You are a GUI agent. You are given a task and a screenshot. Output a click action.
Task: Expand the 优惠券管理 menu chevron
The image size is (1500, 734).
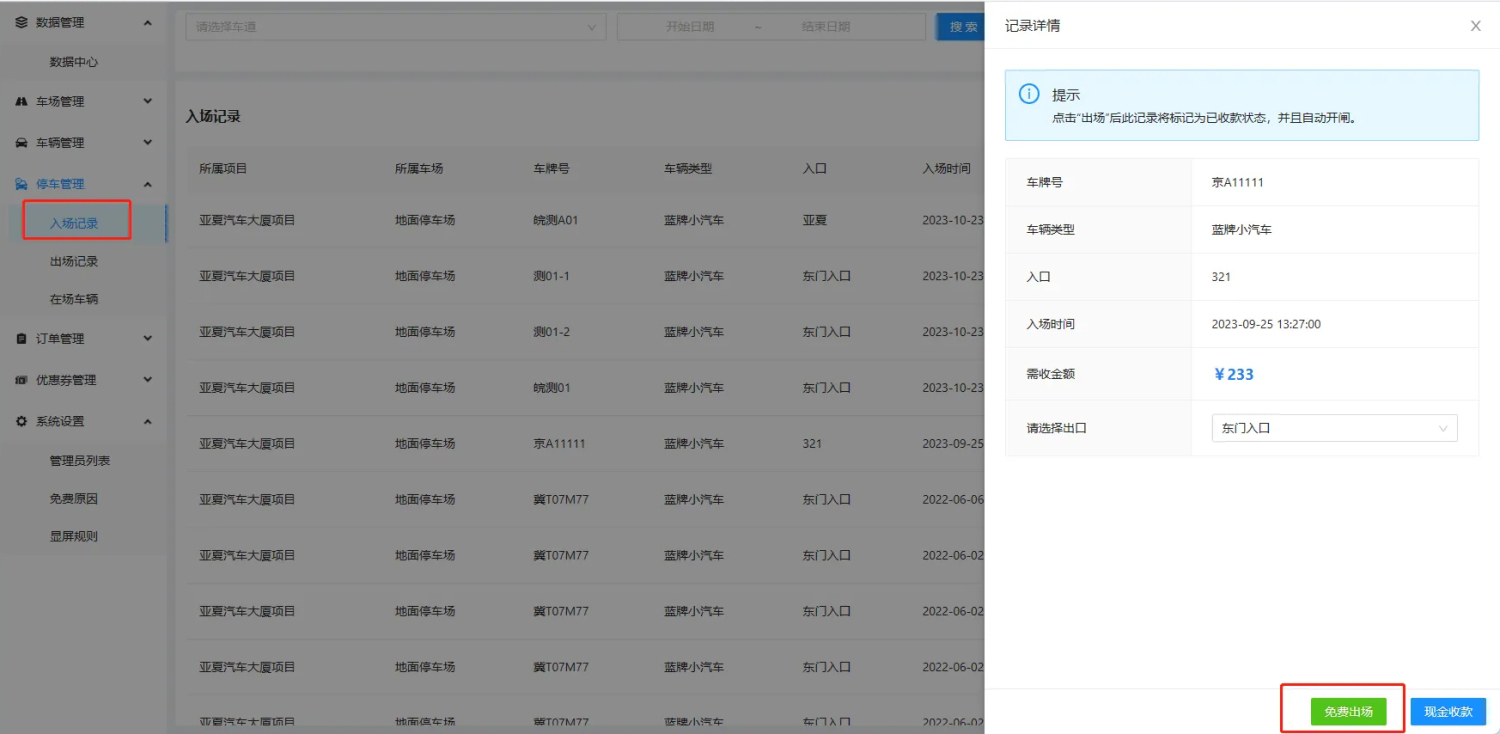pyautogui.click(x=148, y=380)
